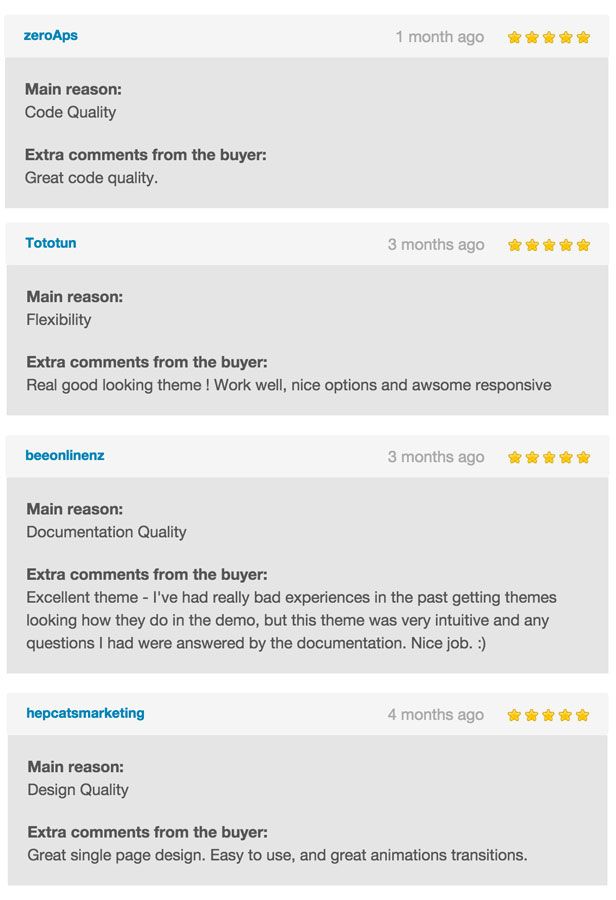Click first star in zeroAps review
Viewport: 616px width, 900px height.
click(514, 38)
